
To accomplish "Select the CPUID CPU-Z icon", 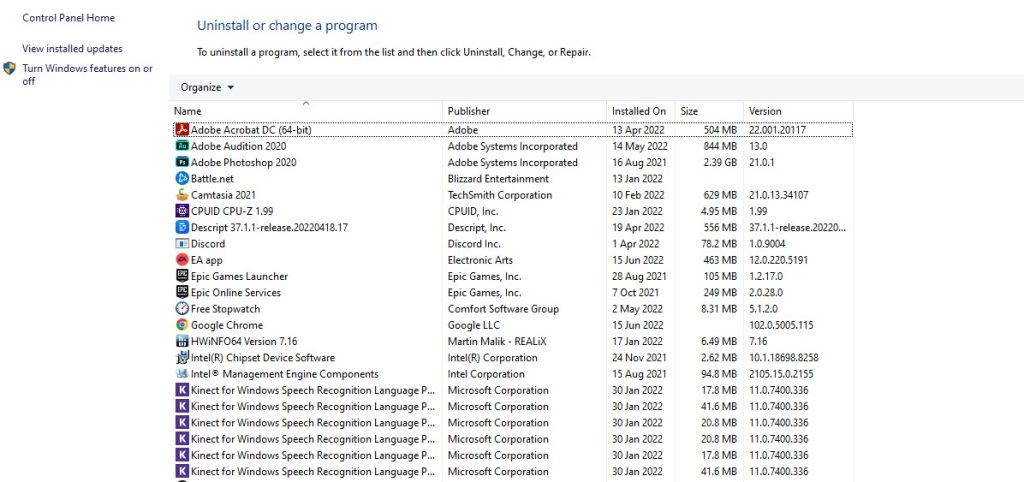I will tap(182, 211).
